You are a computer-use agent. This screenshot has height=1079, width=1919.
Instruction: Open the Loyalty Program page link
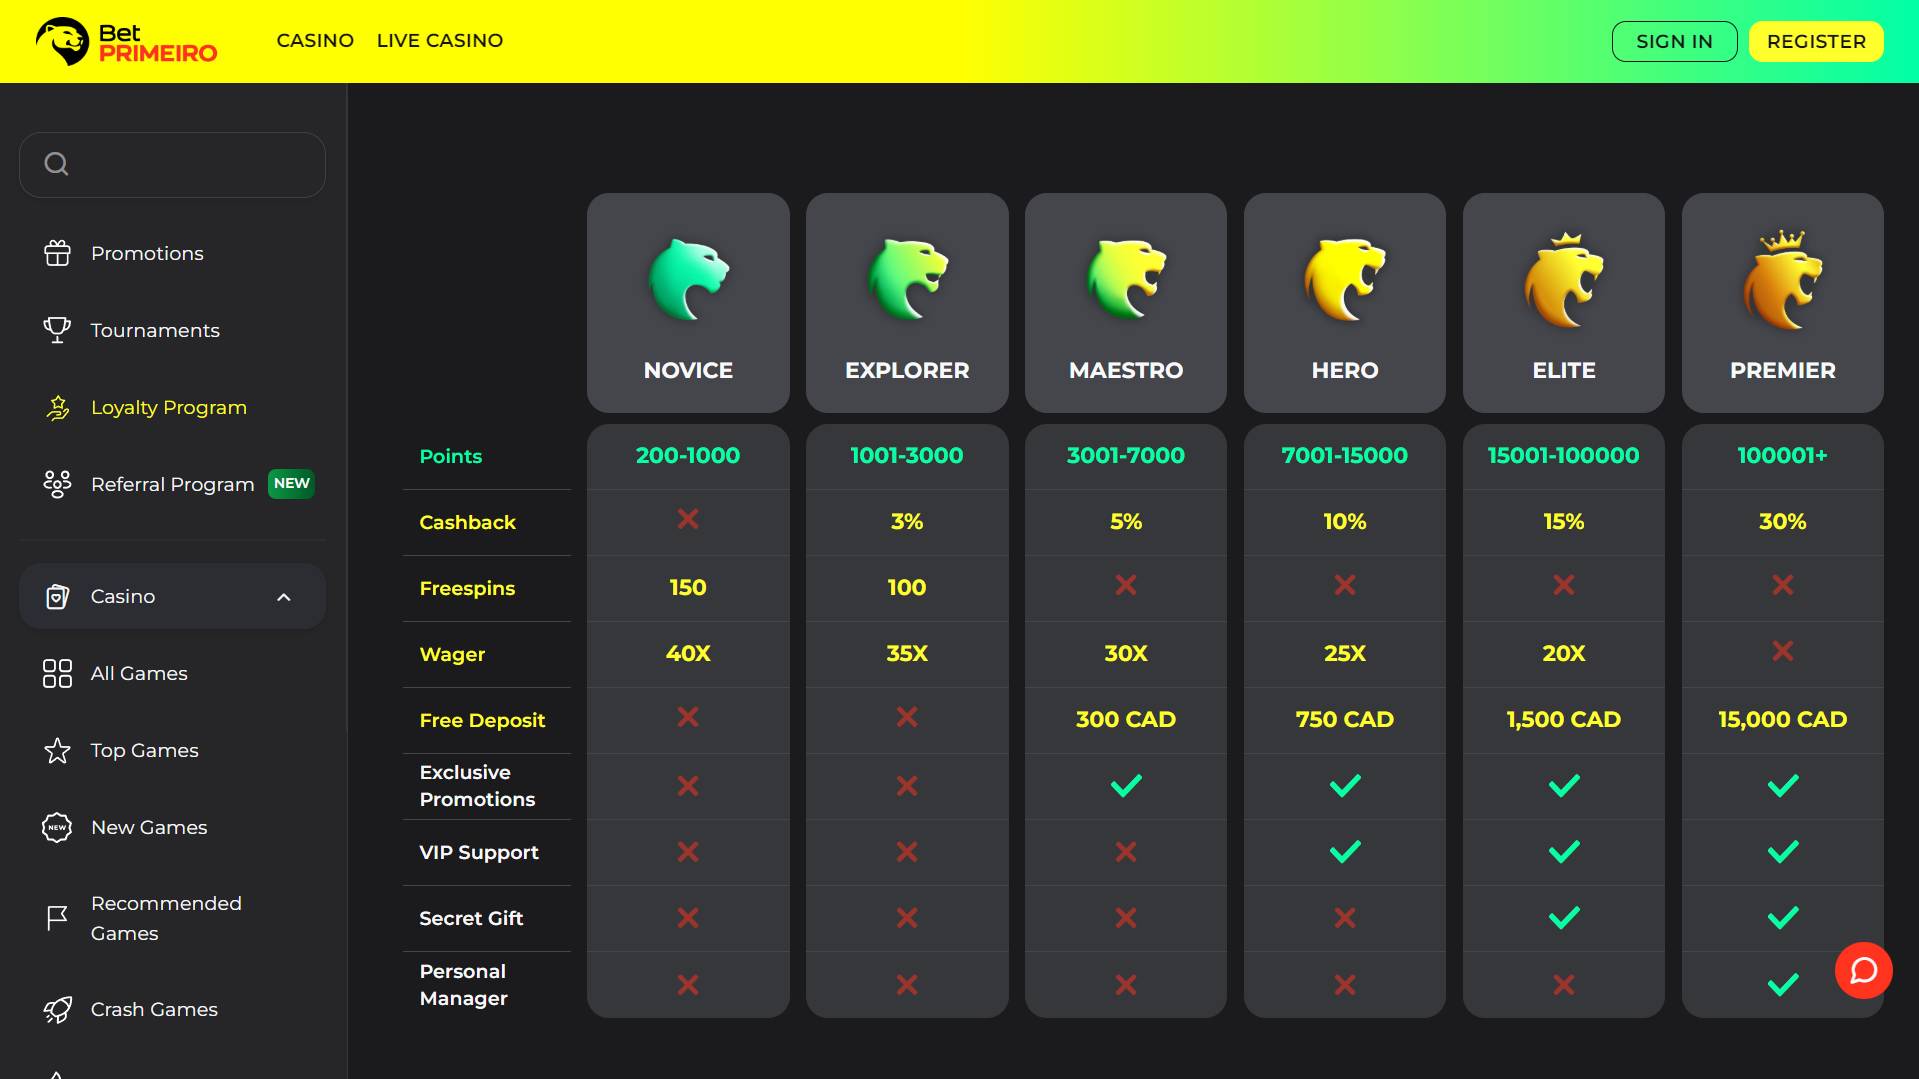[168, 407]
